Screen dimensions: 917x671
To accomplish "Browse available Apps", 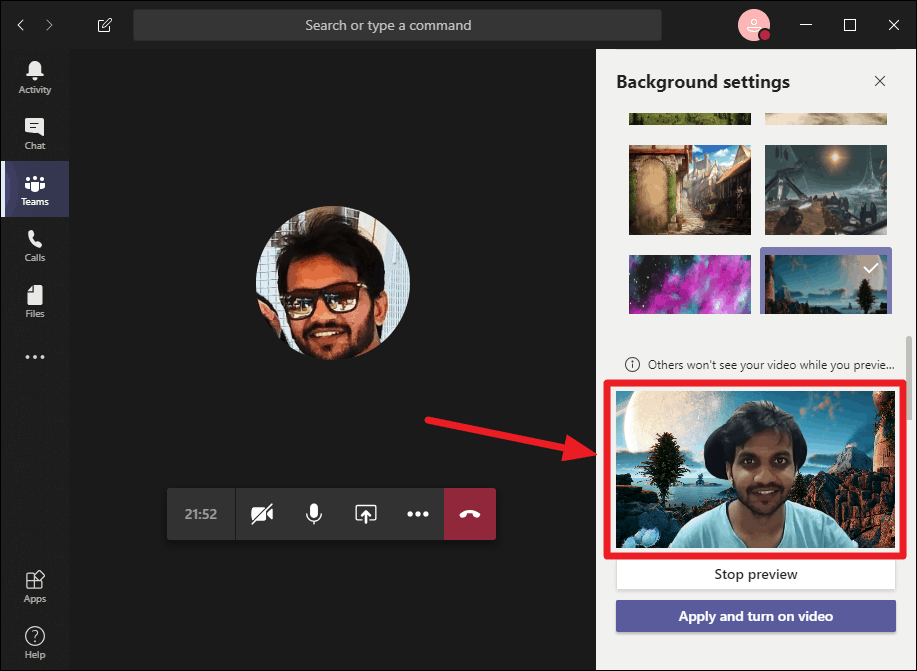I will pos(34,586).
